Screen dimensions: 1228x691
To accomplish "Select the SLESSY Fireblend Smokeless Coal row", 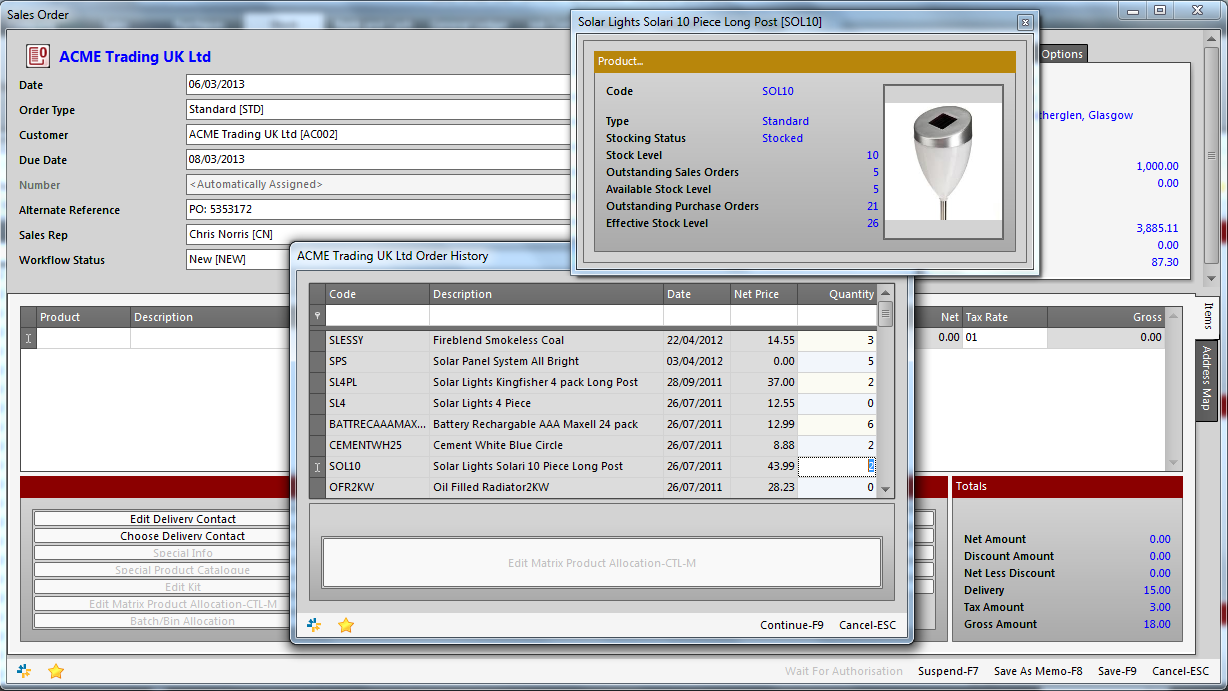I will coord(593,340).
